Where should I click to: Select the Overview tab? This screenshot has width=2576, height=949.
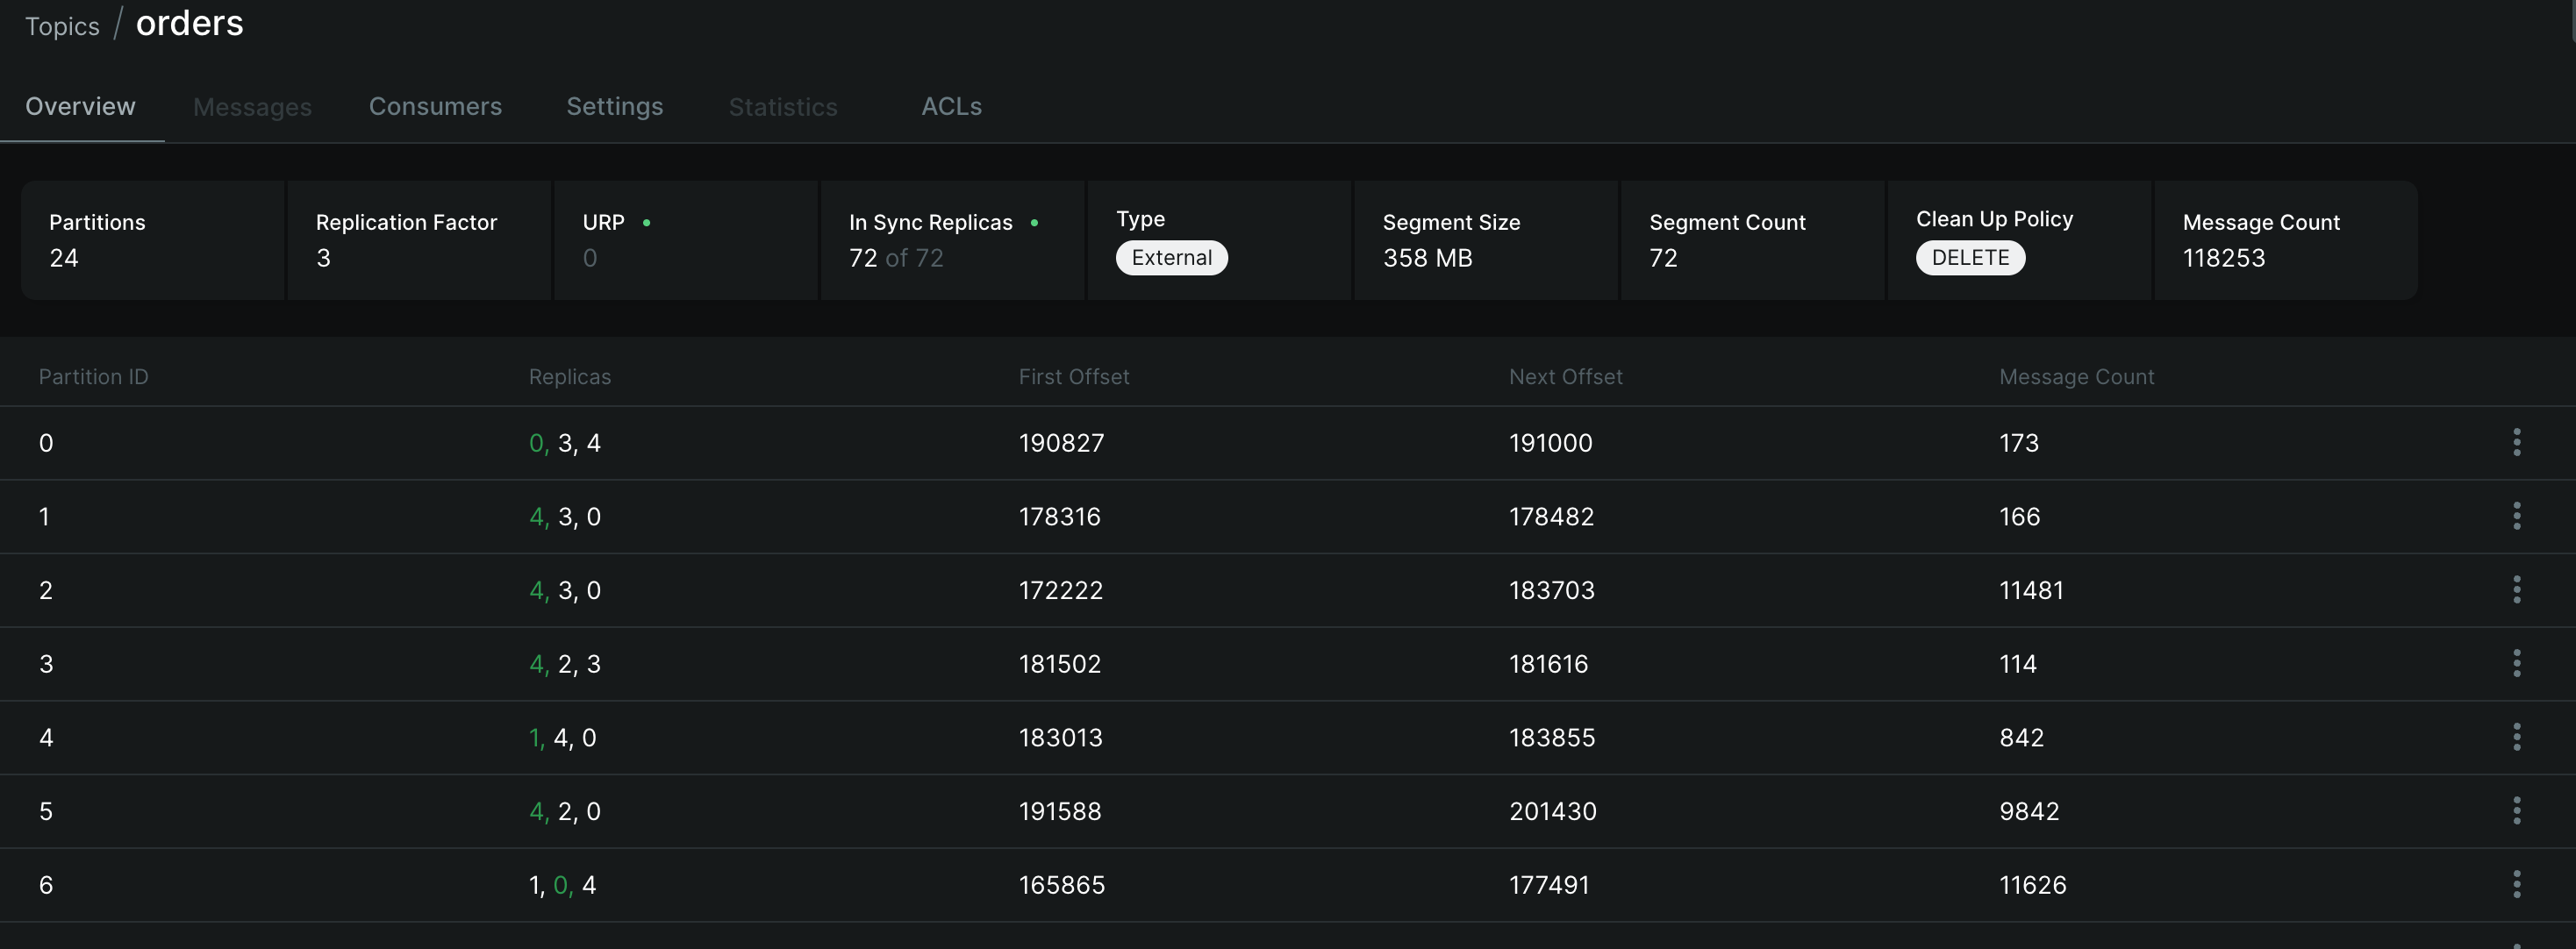[x=80, y=106]
